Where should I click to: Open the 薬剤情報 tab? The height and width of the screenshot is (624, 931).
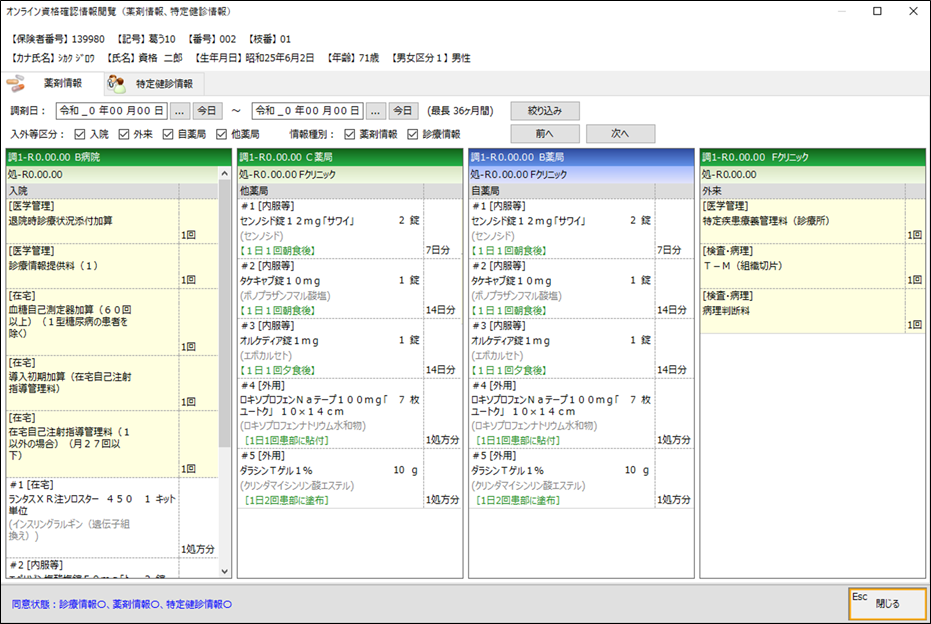pos(52,84)
